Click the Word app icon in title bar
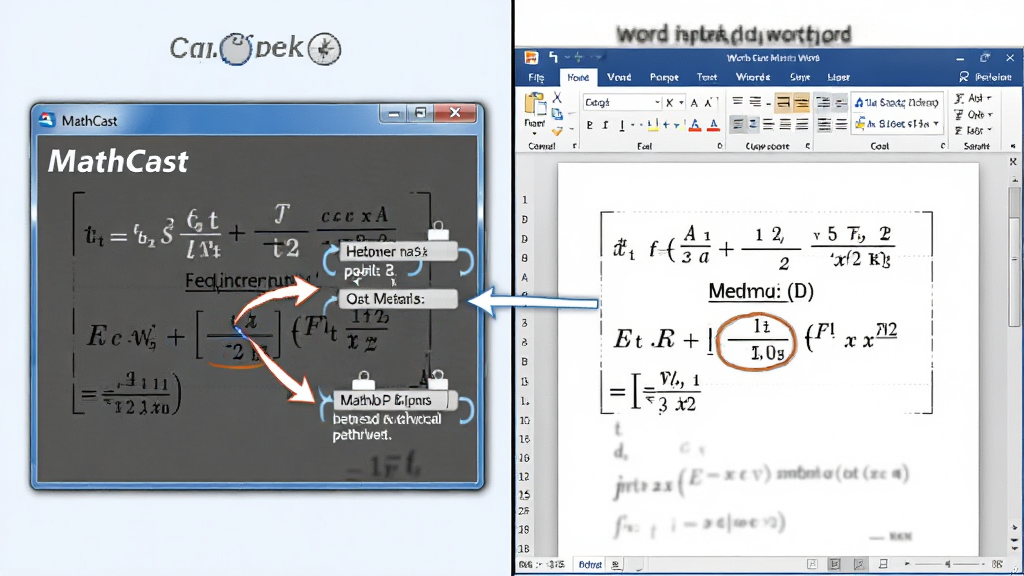The image size is (1024, 576). pyautogui.click(x=532, y=57)
